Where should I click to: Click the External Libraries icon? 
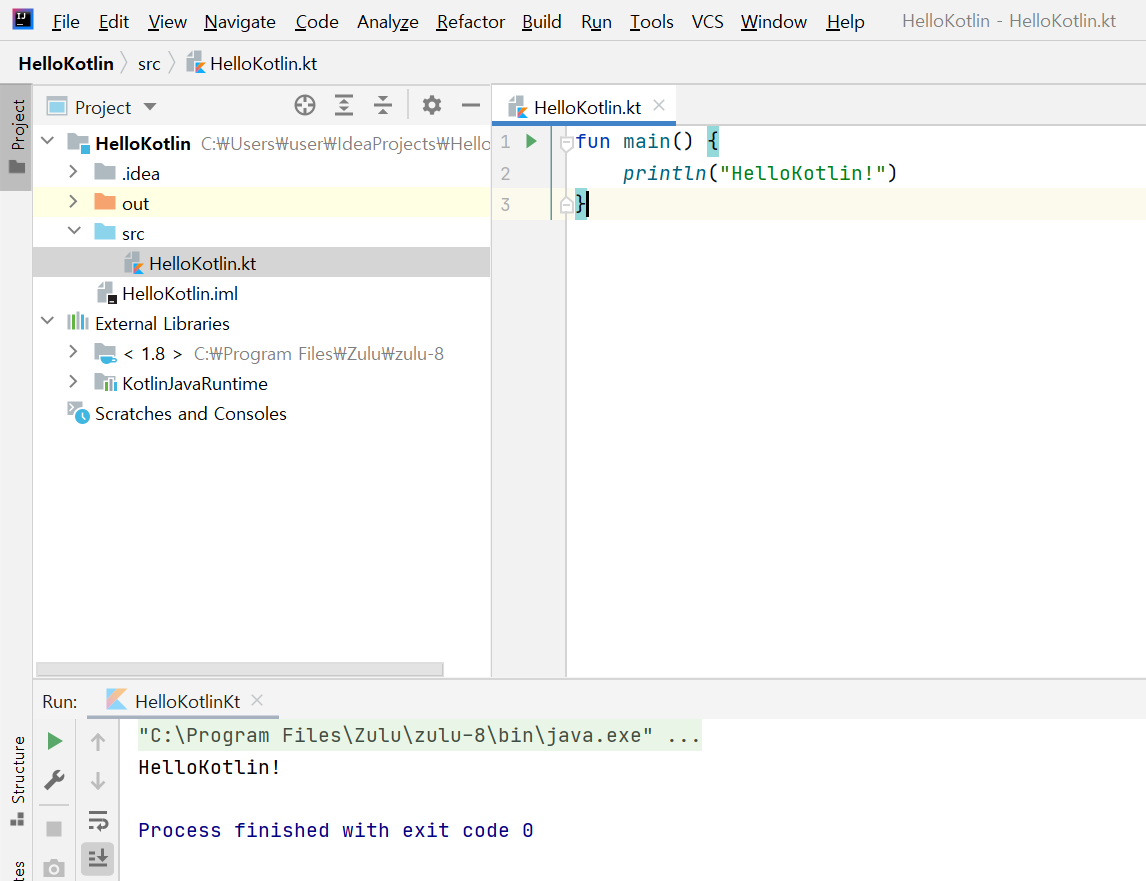click(x=77, y=321)
